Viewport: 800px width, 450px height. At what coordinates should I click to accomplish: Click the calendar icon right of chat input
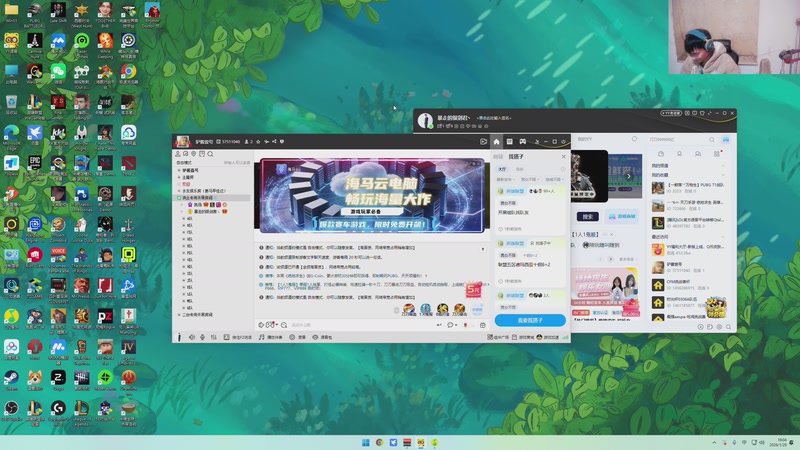tap(483, 325)
